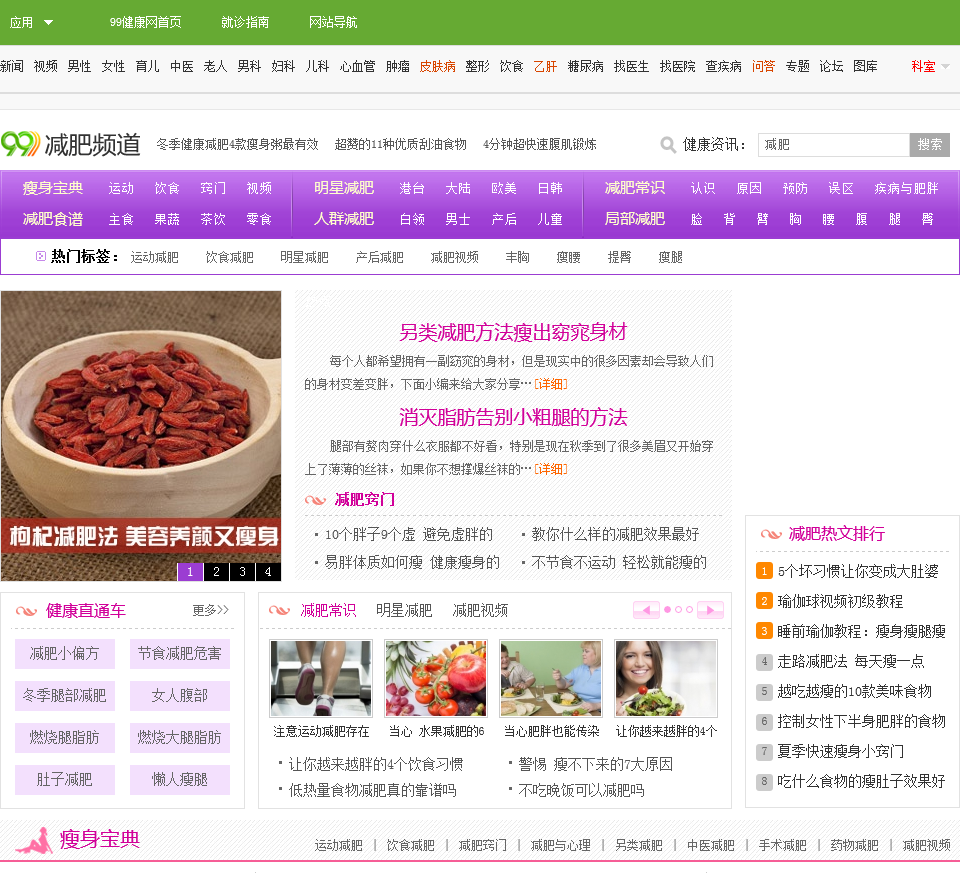Select the third pager dot
The width and height of the screenshot is (960, 873).
pyautogui.click(x=689, y=610)
